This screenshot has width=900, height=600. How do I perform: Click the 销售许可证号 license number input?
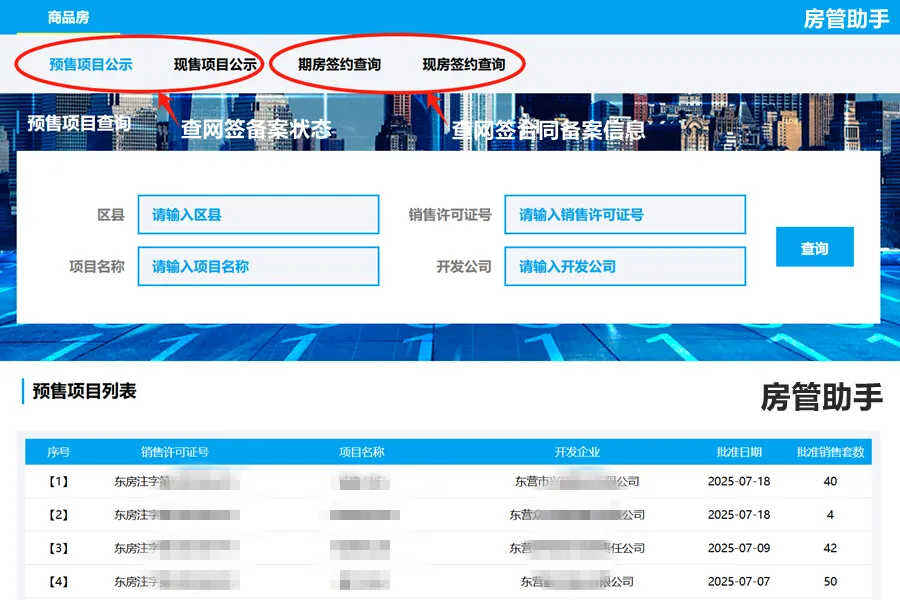(x=624, y=214)
